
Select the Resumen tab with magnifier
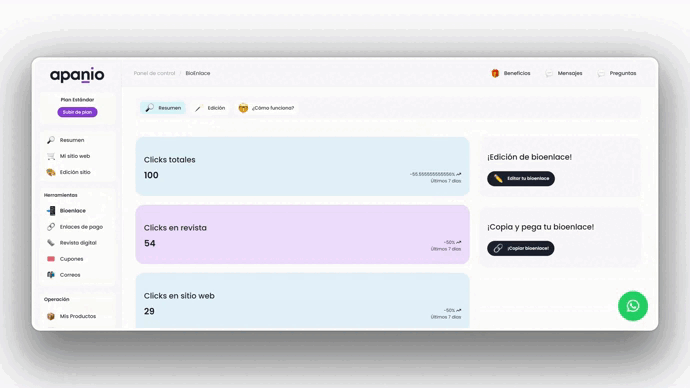pyautogui.click(x=163, y=108)
